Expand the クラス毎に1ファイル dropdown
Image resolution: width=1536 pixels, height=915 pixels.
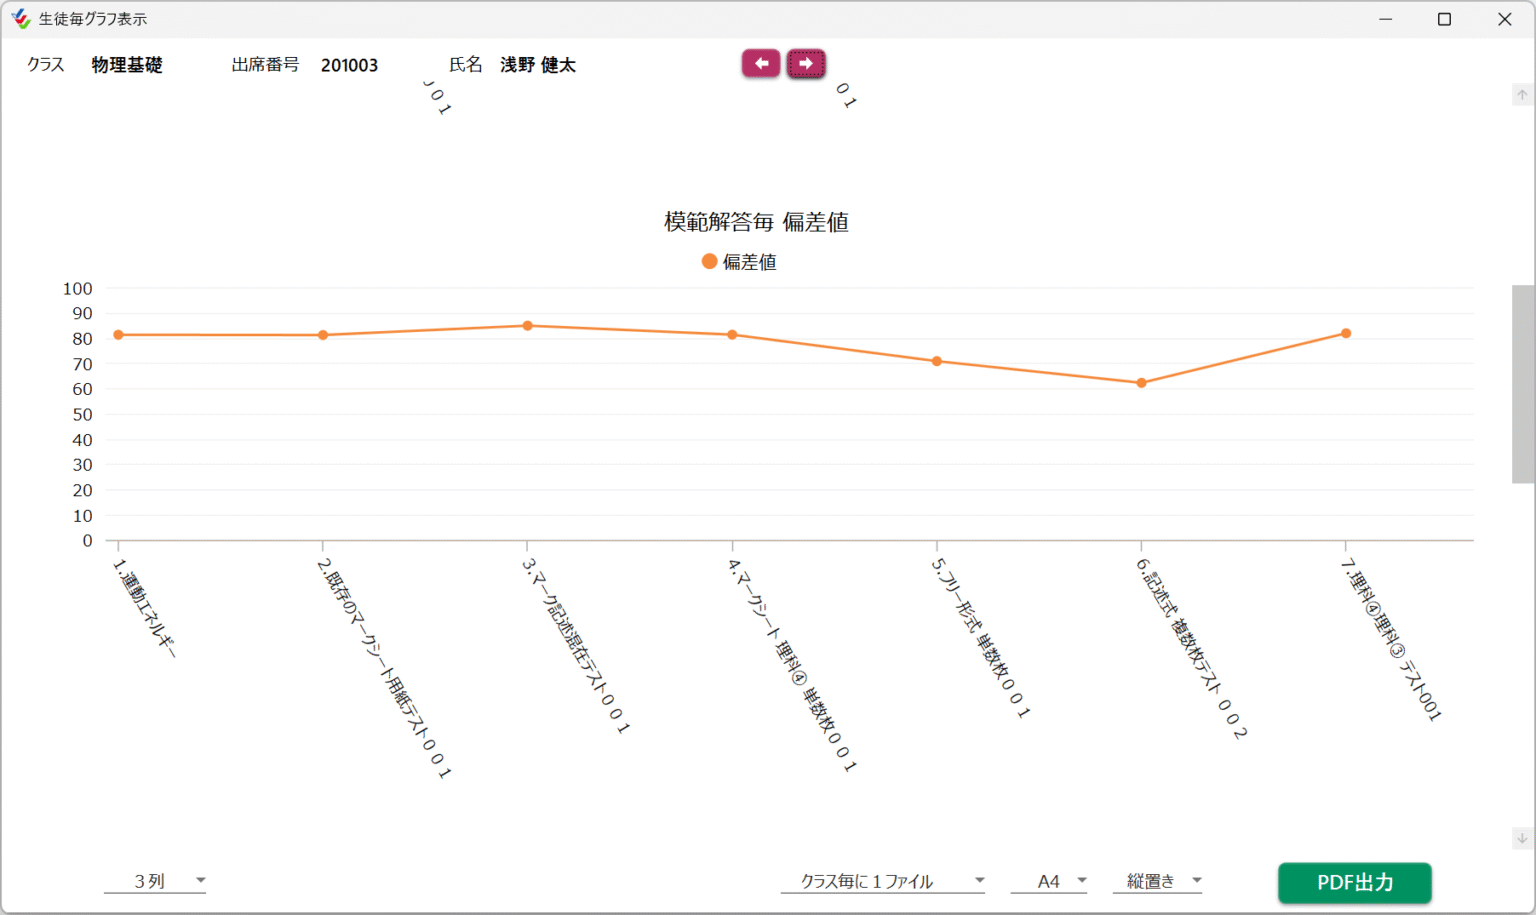pos(882,881)
